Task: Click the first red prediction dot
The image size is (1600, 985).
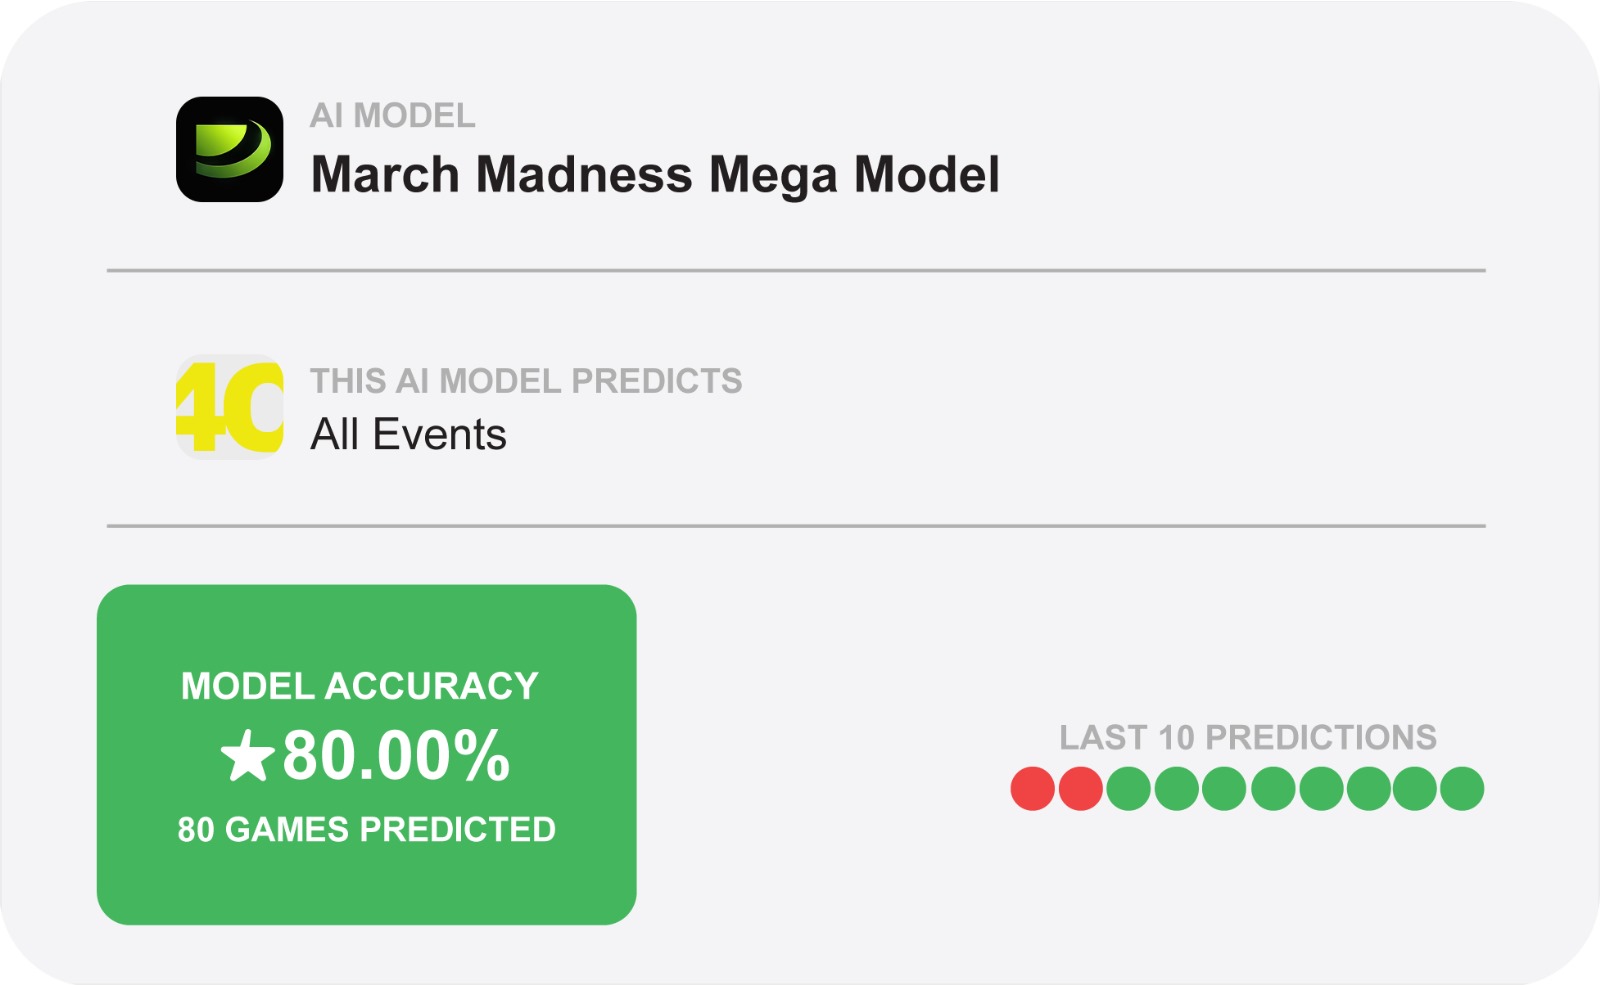Action: pos(1033,789)
